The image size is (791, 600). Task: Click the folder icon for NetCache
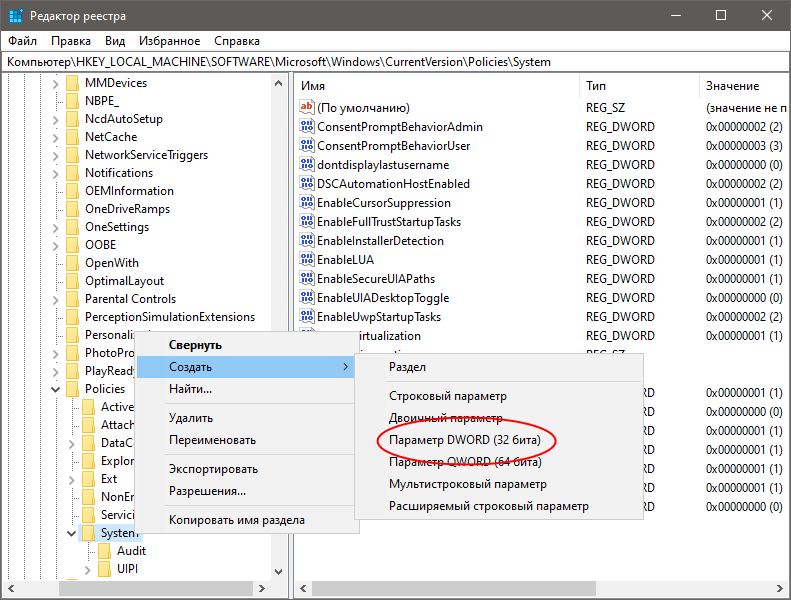(72, 137)
